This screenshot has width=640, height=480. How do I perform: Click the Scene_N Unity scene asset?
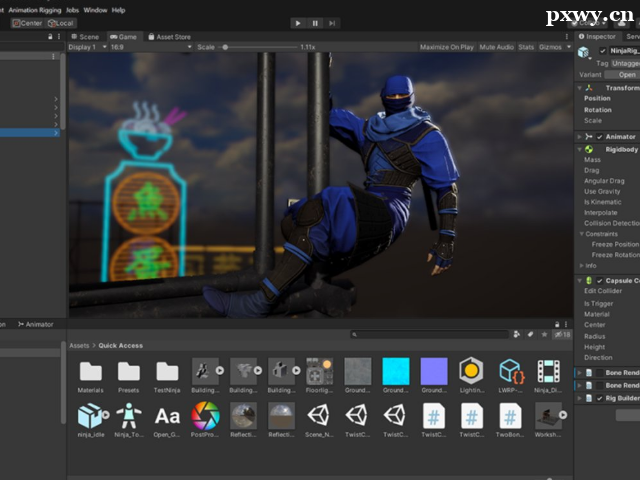click(319, 415)
